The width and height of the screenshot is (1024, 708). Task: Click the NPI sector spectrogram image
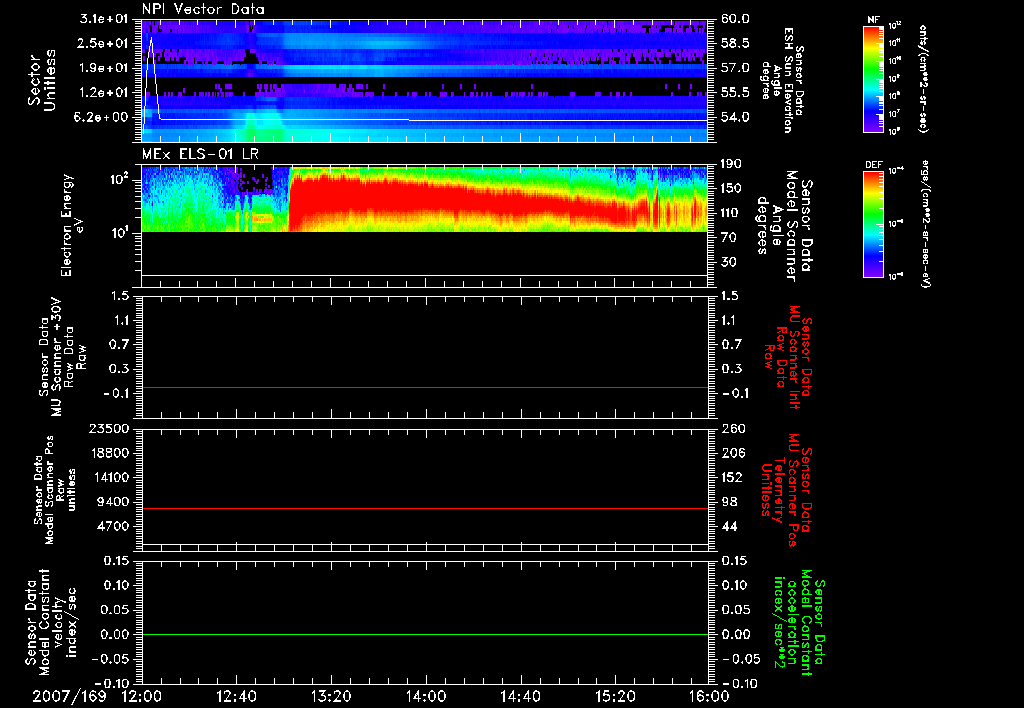[x=424, y=80]
